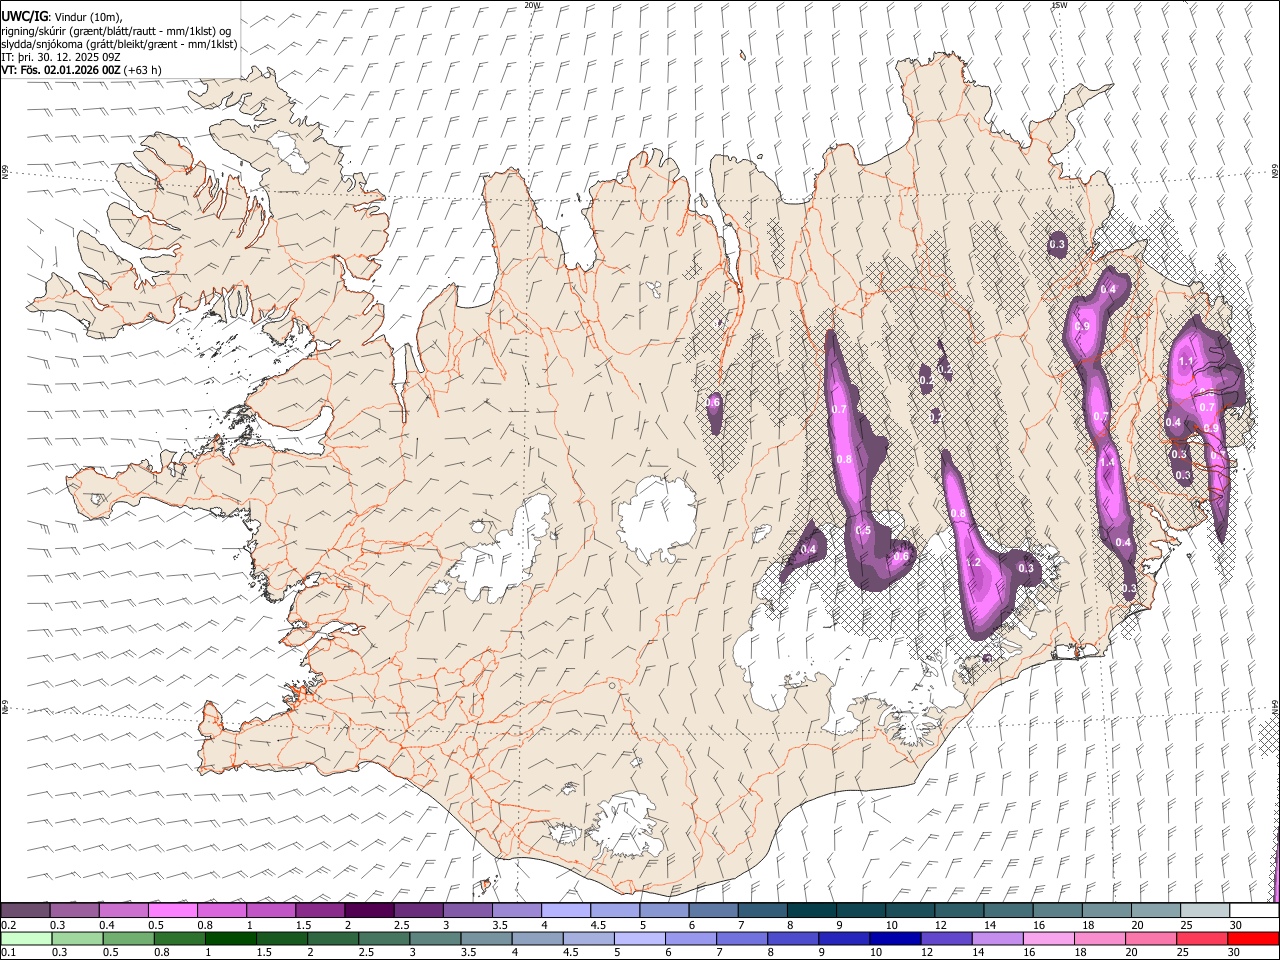Pick the light grey 25–30 top legend swatch
1280x960 pixels.
[x=1203, y=910]
